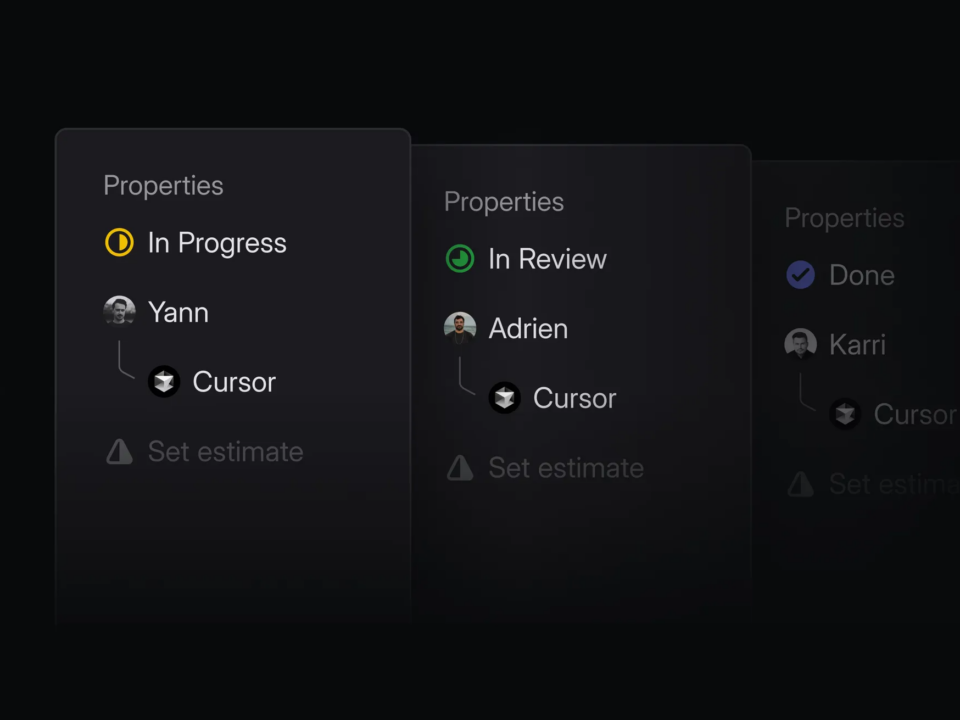Click the Yann assignee name

tap(178, 312)
